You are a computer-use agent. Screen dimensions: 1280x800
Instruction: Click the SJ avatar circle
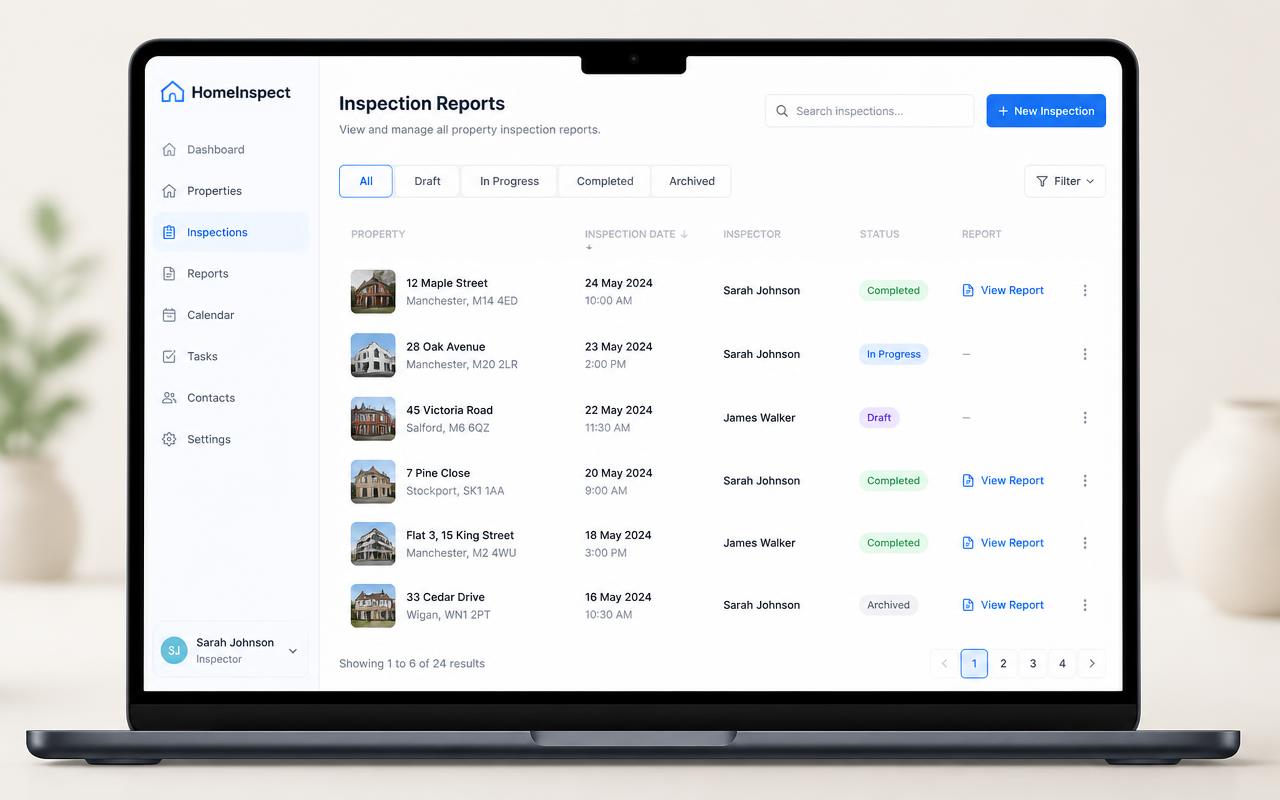pyautogui.click(x=174, y=650)
